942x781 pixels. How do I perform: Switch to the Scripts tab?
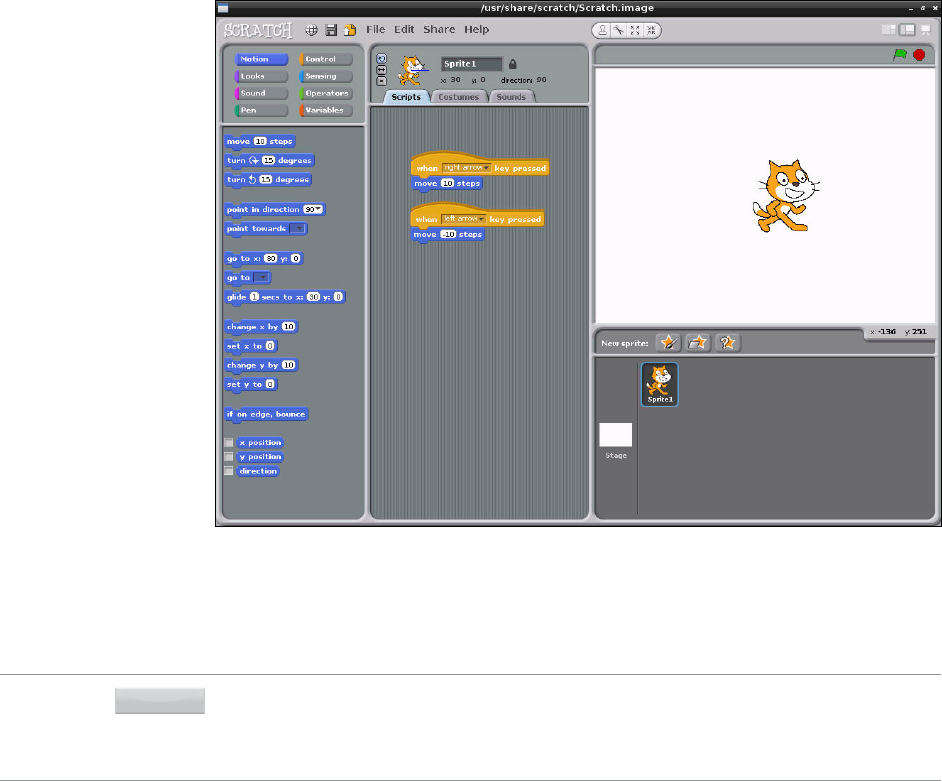click(x=406, y=97)
